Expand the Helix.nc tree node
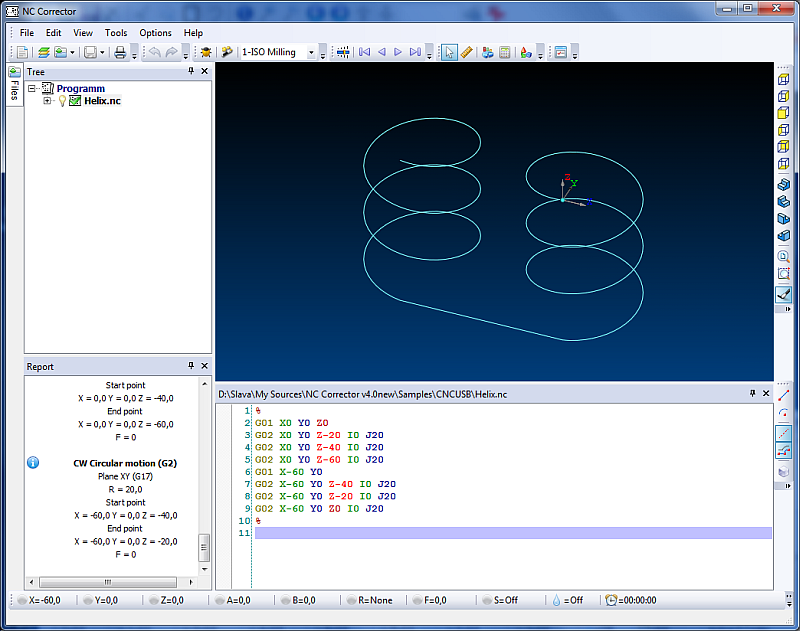The height and width of the screenshot is (631, 800). point(47,101)
